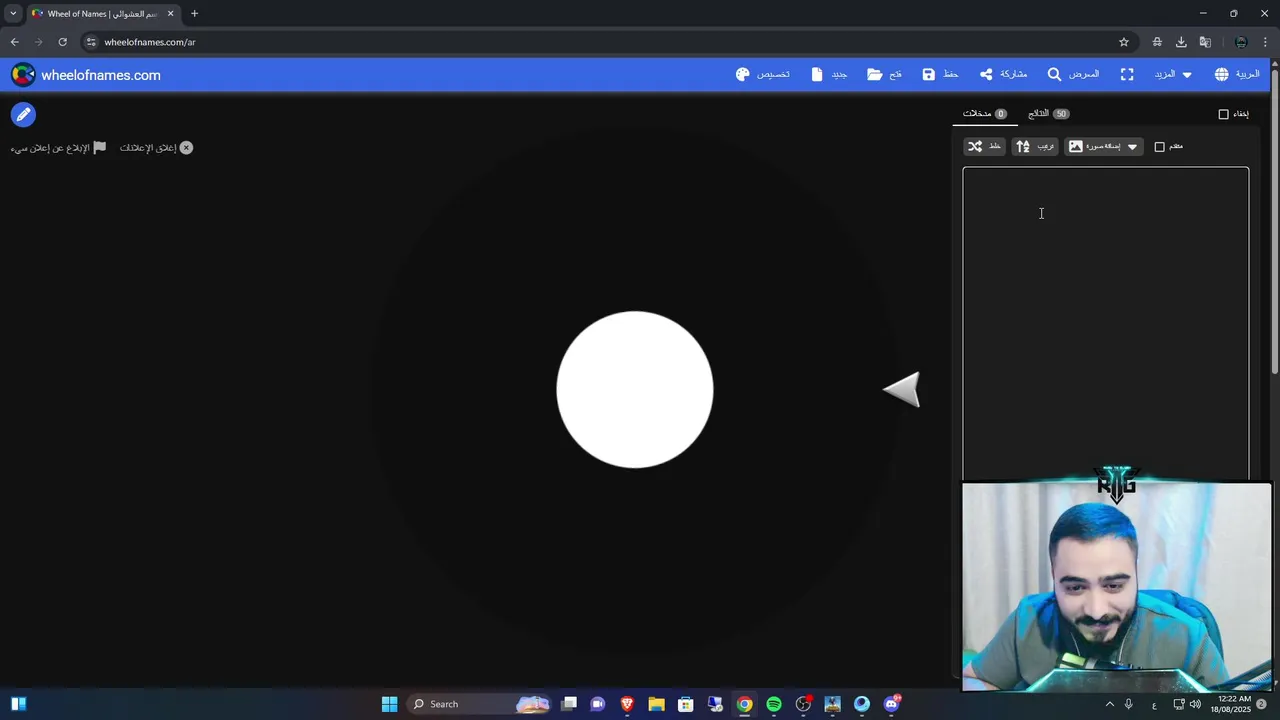This screenshot has height=720, width=1280.
Task: Open the Gallery search option
Action: [1073, 74]
